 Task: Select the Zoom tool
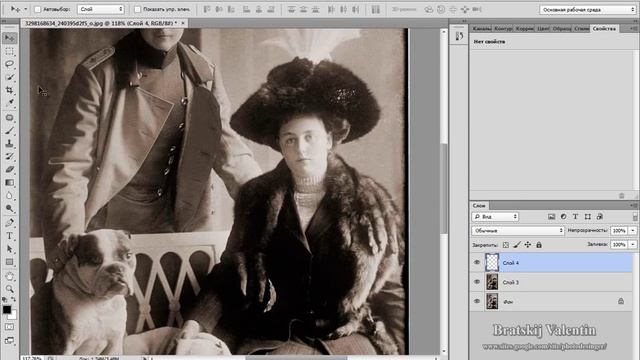click(9, 289)
